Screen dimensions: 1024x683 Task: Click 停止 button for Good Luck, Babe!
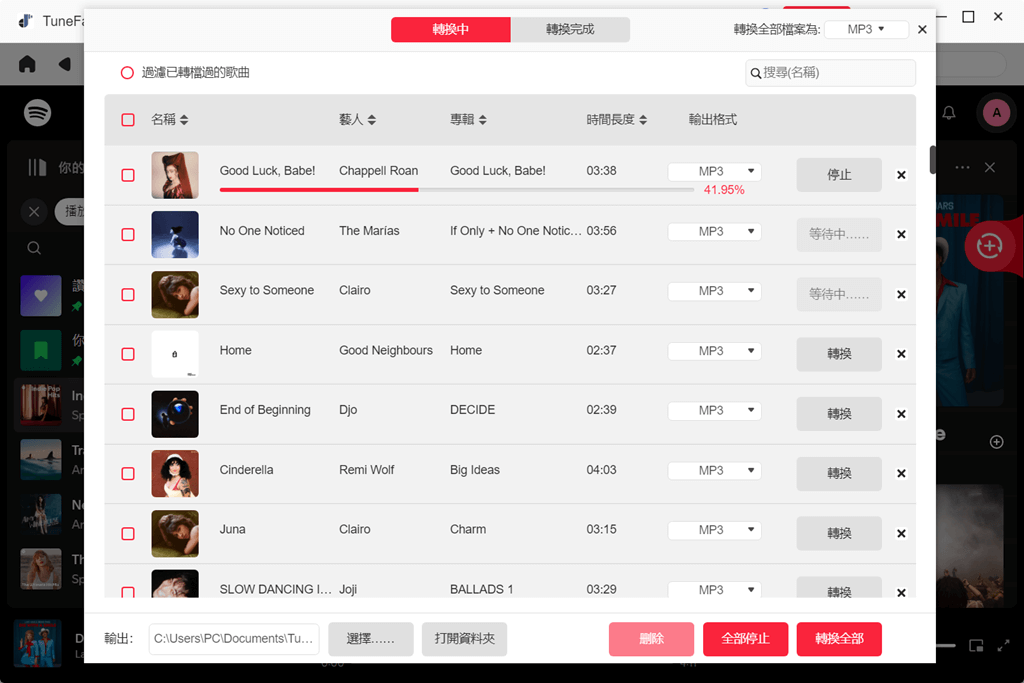tap(839, 175)
